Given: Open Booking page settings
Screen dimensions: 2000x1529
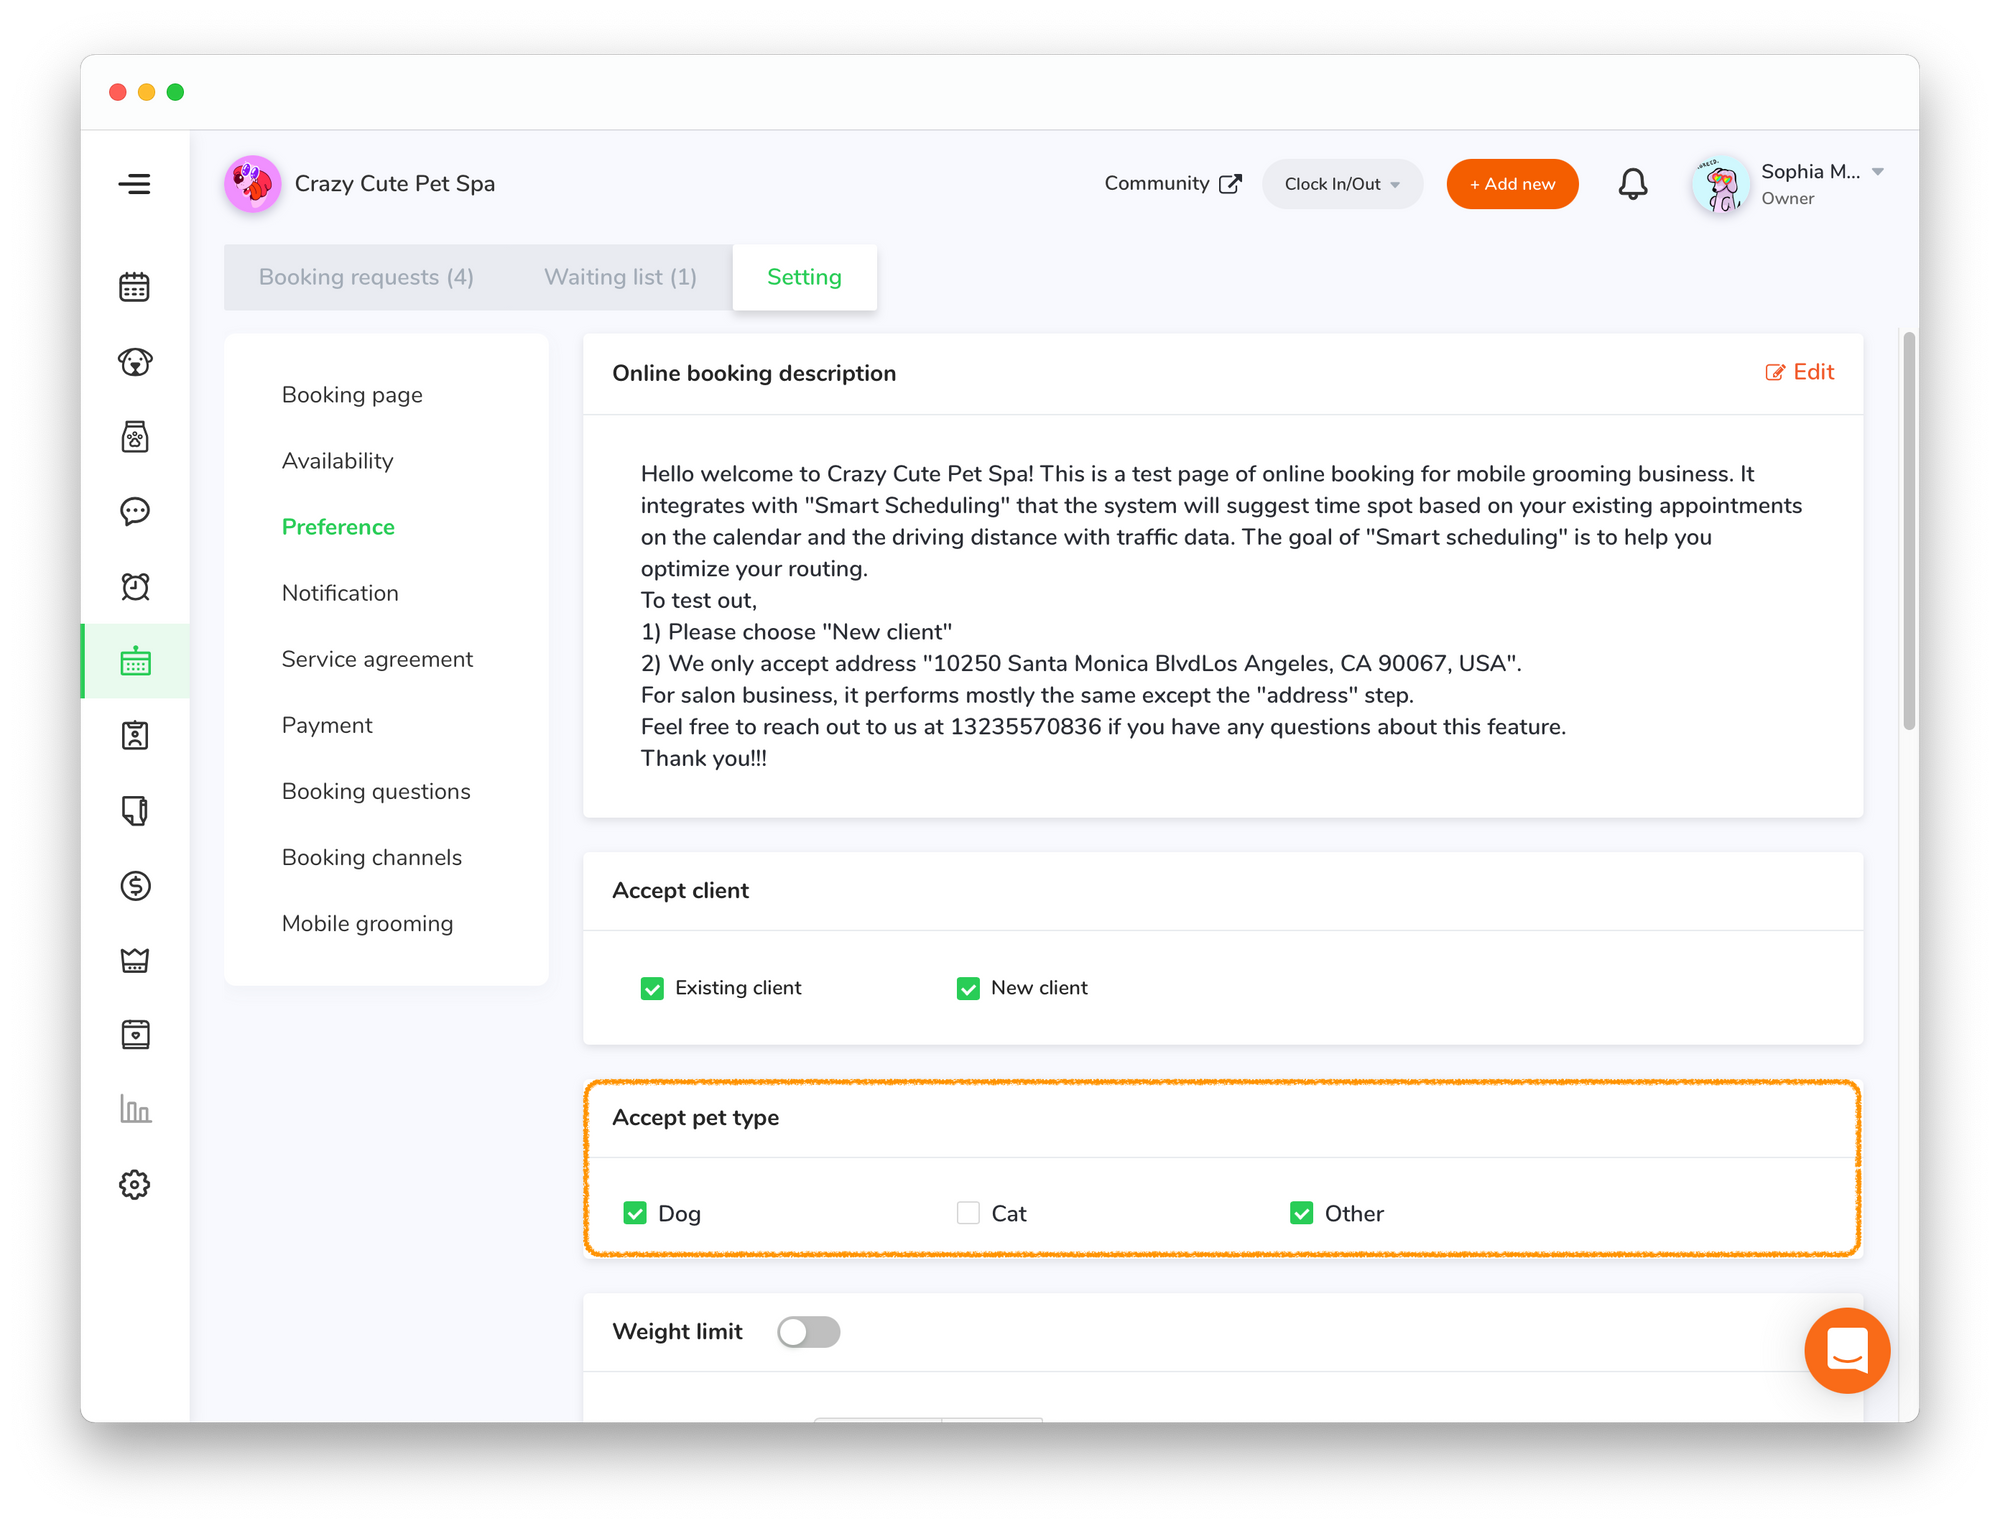Looking at the screenshot, I should pyautogui.click(x=352, y=395).
